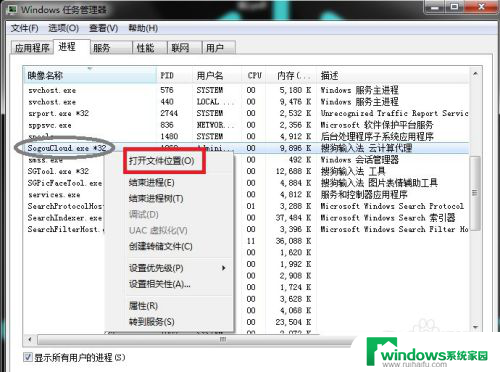Click the scroll down arrow of process list
Viewport: 500px width, 372px height.
(x=475, y=327)
